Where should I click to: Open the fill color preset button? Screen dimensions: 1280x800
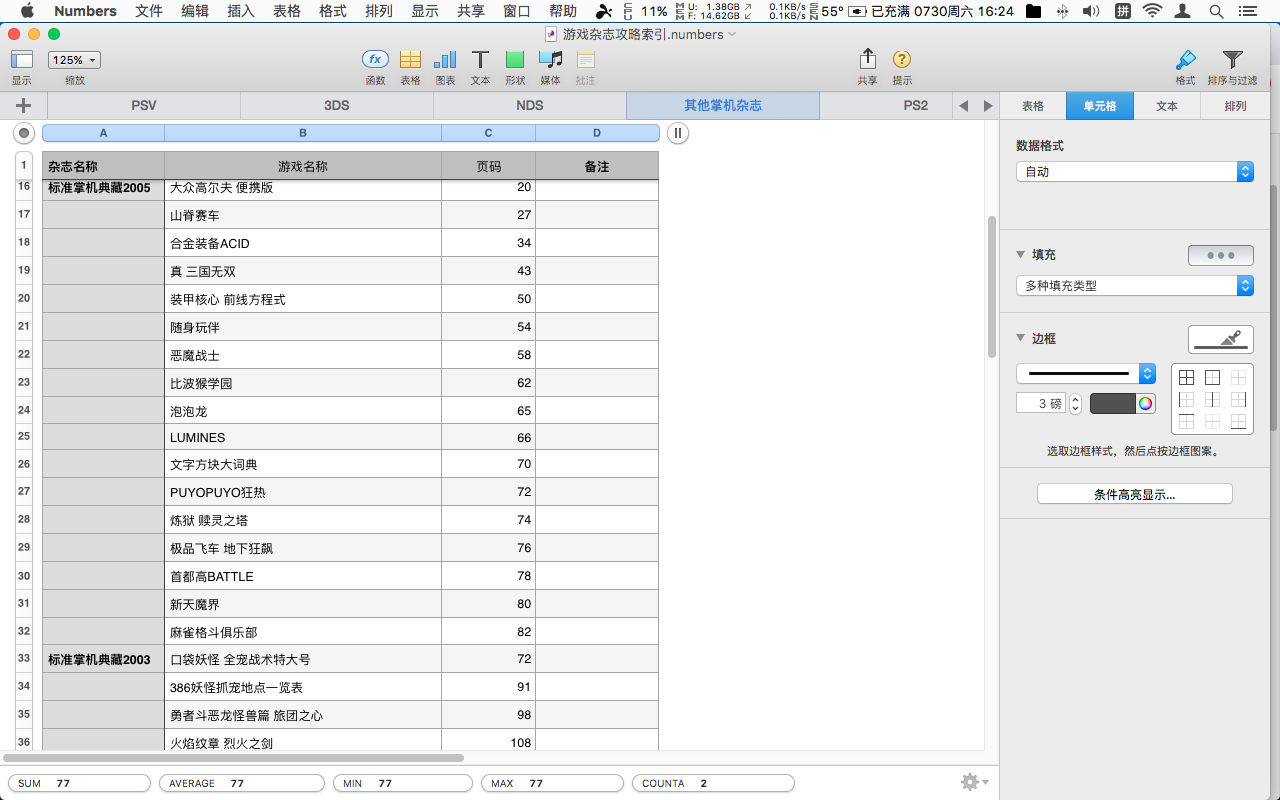(x=1220, y=255)
